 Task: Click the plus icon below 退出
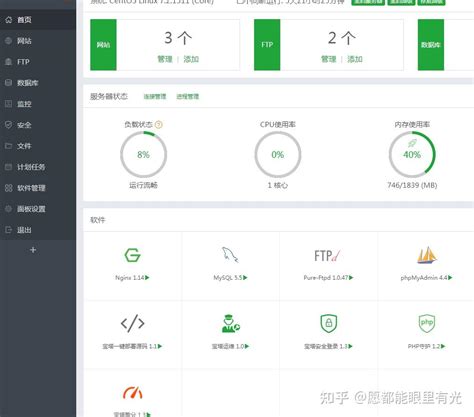(33, 250)
